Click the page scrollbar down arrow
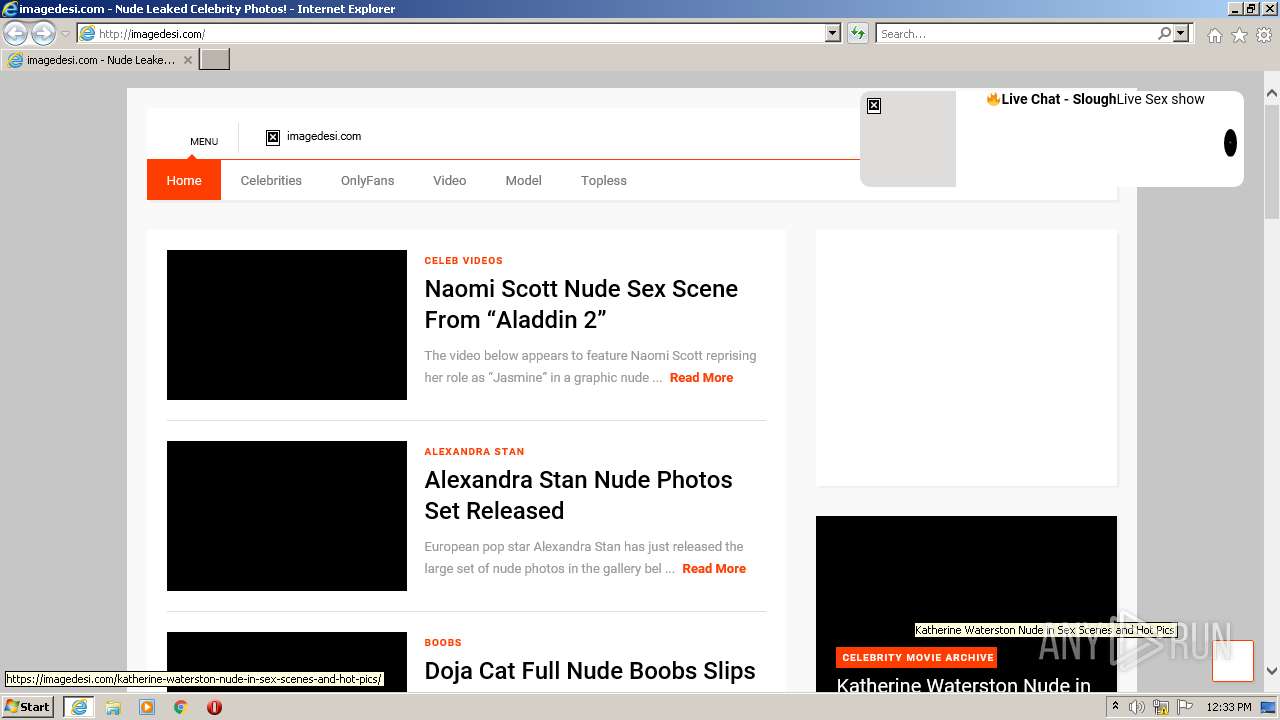The image size is (1280, 720). 1272,671
